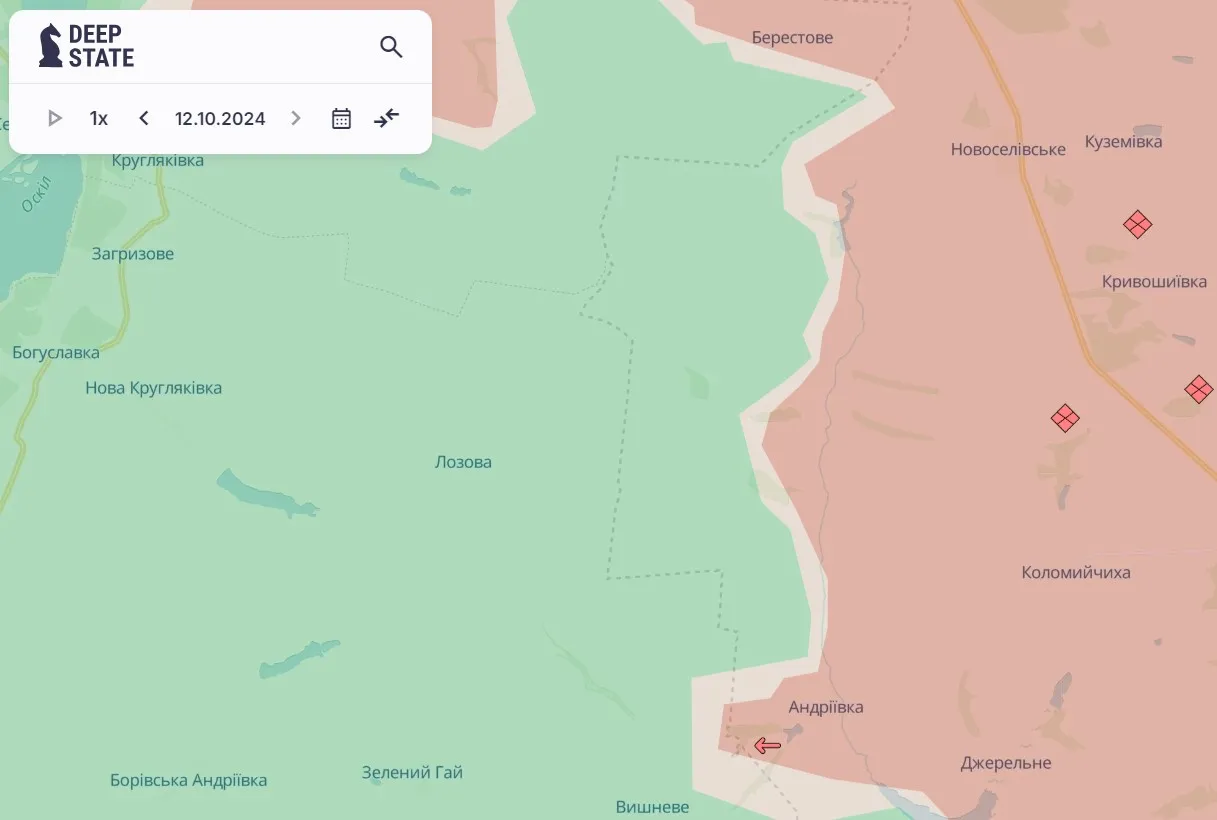Screen dimensions: 1217x820
Task: Click the 12.10.2024 date field
Action: 220,119
